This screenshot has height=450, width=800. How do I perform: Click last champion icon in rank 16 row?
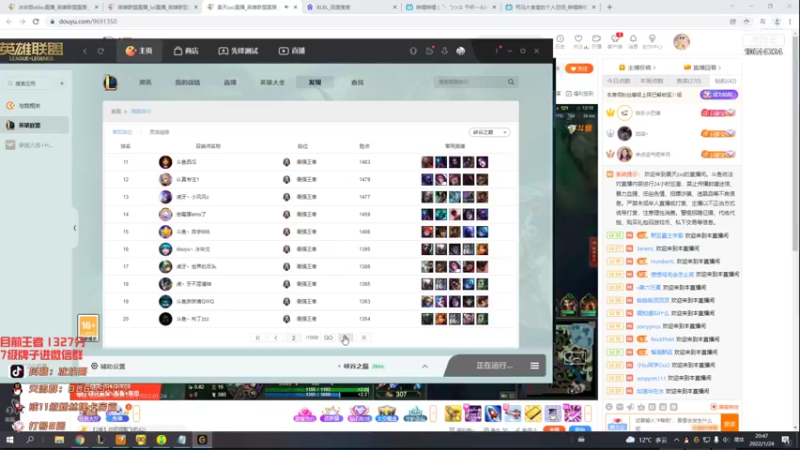tap(482, 249)
